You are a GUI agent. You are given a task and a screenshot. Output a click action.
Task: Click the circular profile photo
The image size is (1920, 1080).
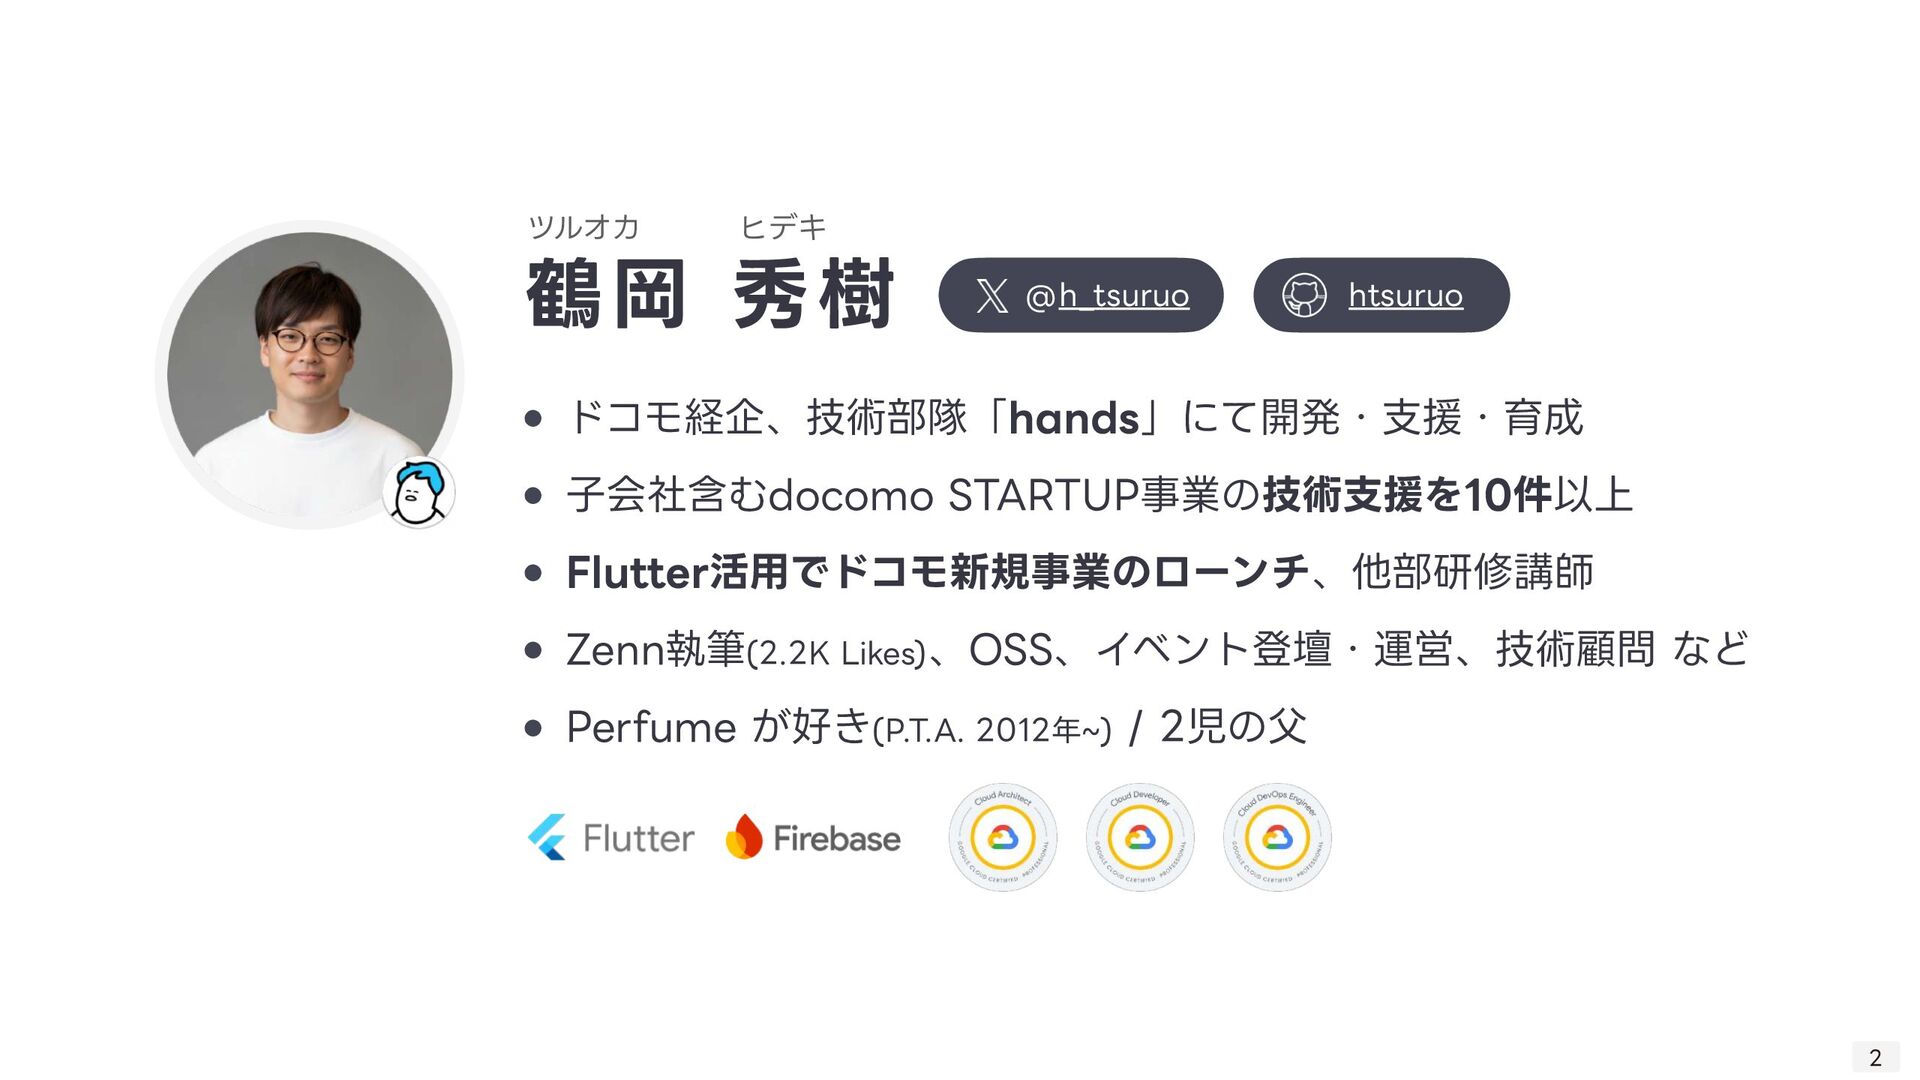[x=310, y=375]
